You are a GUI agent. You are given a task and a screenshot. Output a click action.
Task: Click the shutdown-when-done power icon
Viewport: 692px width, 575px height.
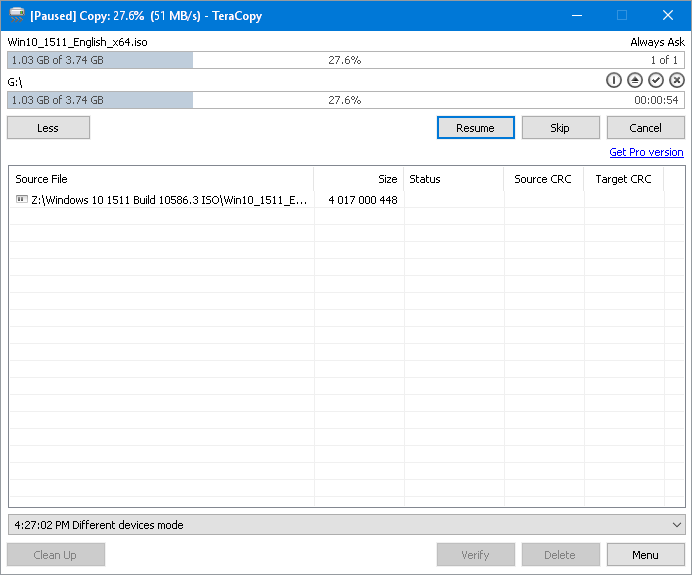point(613,80)
